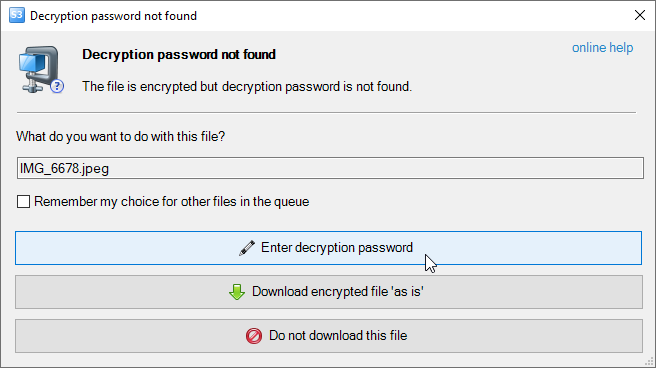Select Do not download this file

click(x=329, y=336)
